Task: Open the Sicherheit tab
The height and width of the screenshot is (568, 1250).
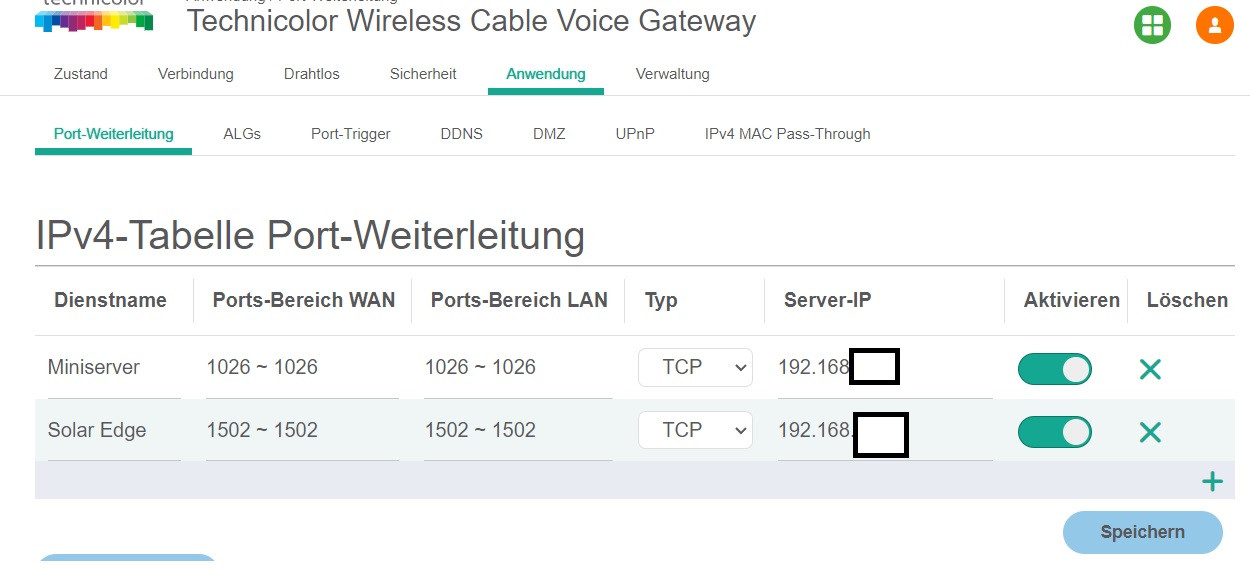Action: tap(423, 74)
